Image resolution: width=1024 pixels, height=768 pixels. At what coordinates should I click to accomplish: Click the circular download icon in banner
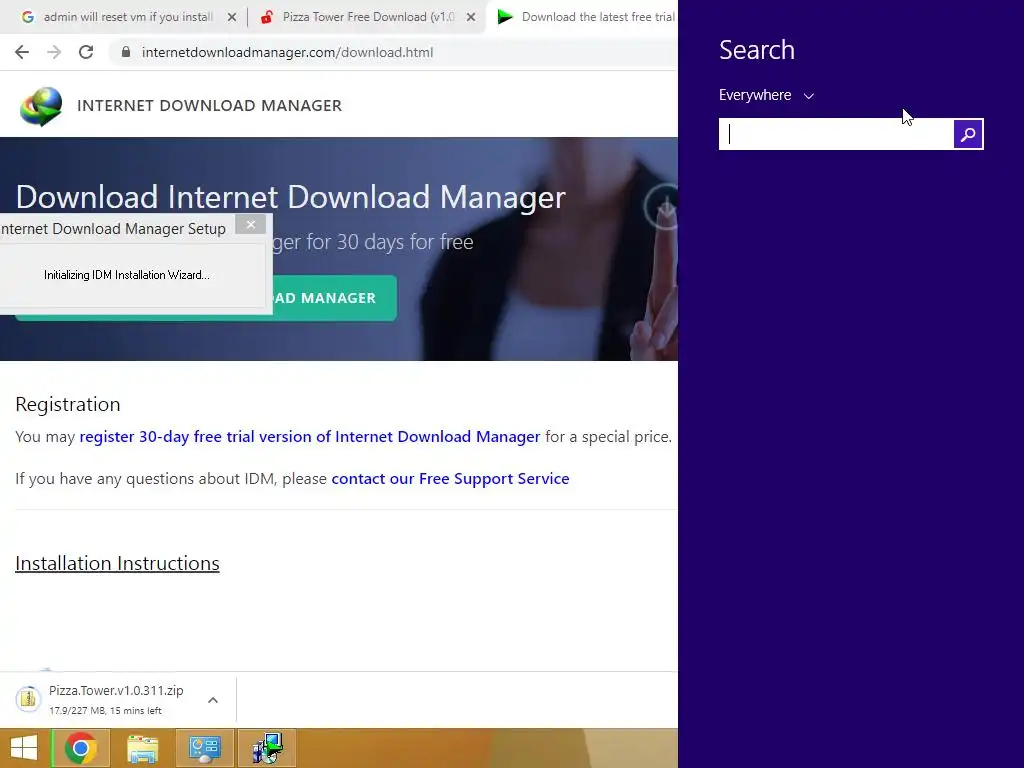[662, 206]
